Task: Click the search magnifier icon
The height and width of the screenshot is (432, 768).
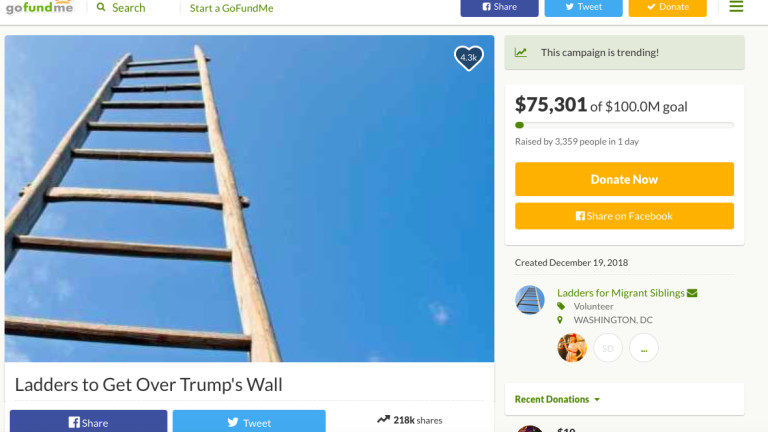Action: (101, 7)
